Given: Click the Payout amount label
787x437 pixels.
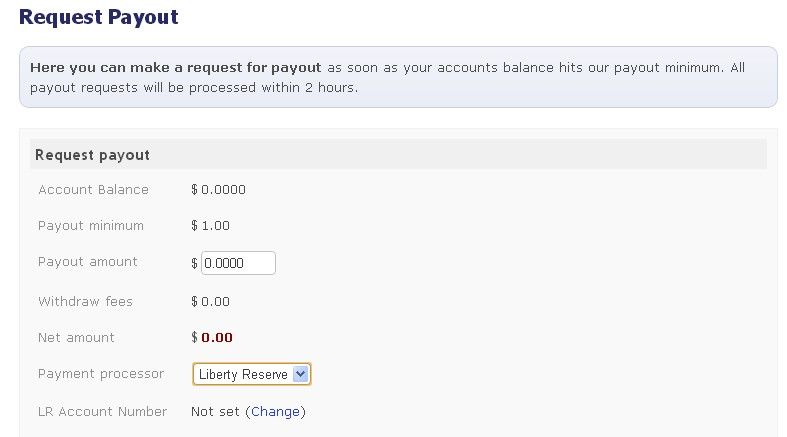Looking at the screenshot, I should 88,262.
